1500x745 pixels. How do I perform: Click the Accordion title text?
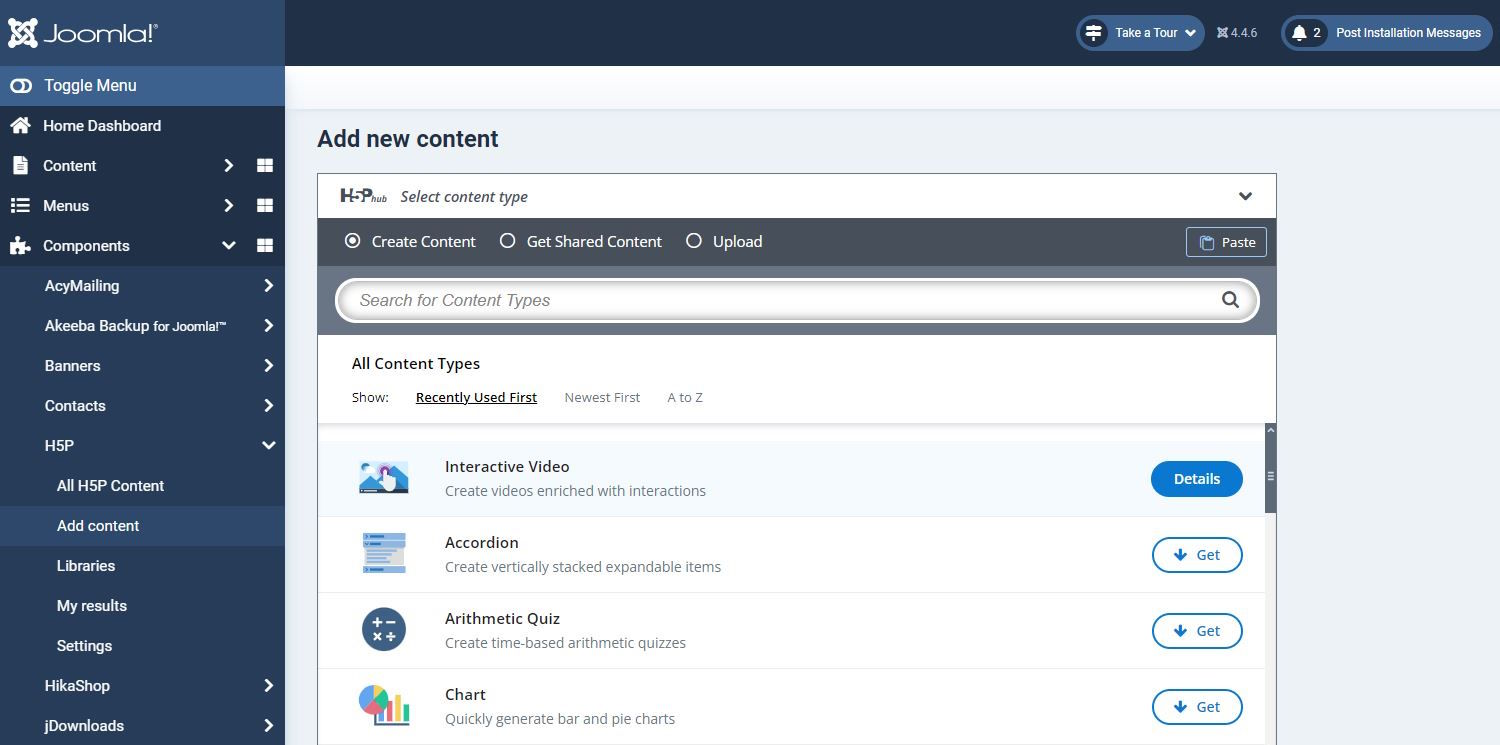tap(481, 542)
